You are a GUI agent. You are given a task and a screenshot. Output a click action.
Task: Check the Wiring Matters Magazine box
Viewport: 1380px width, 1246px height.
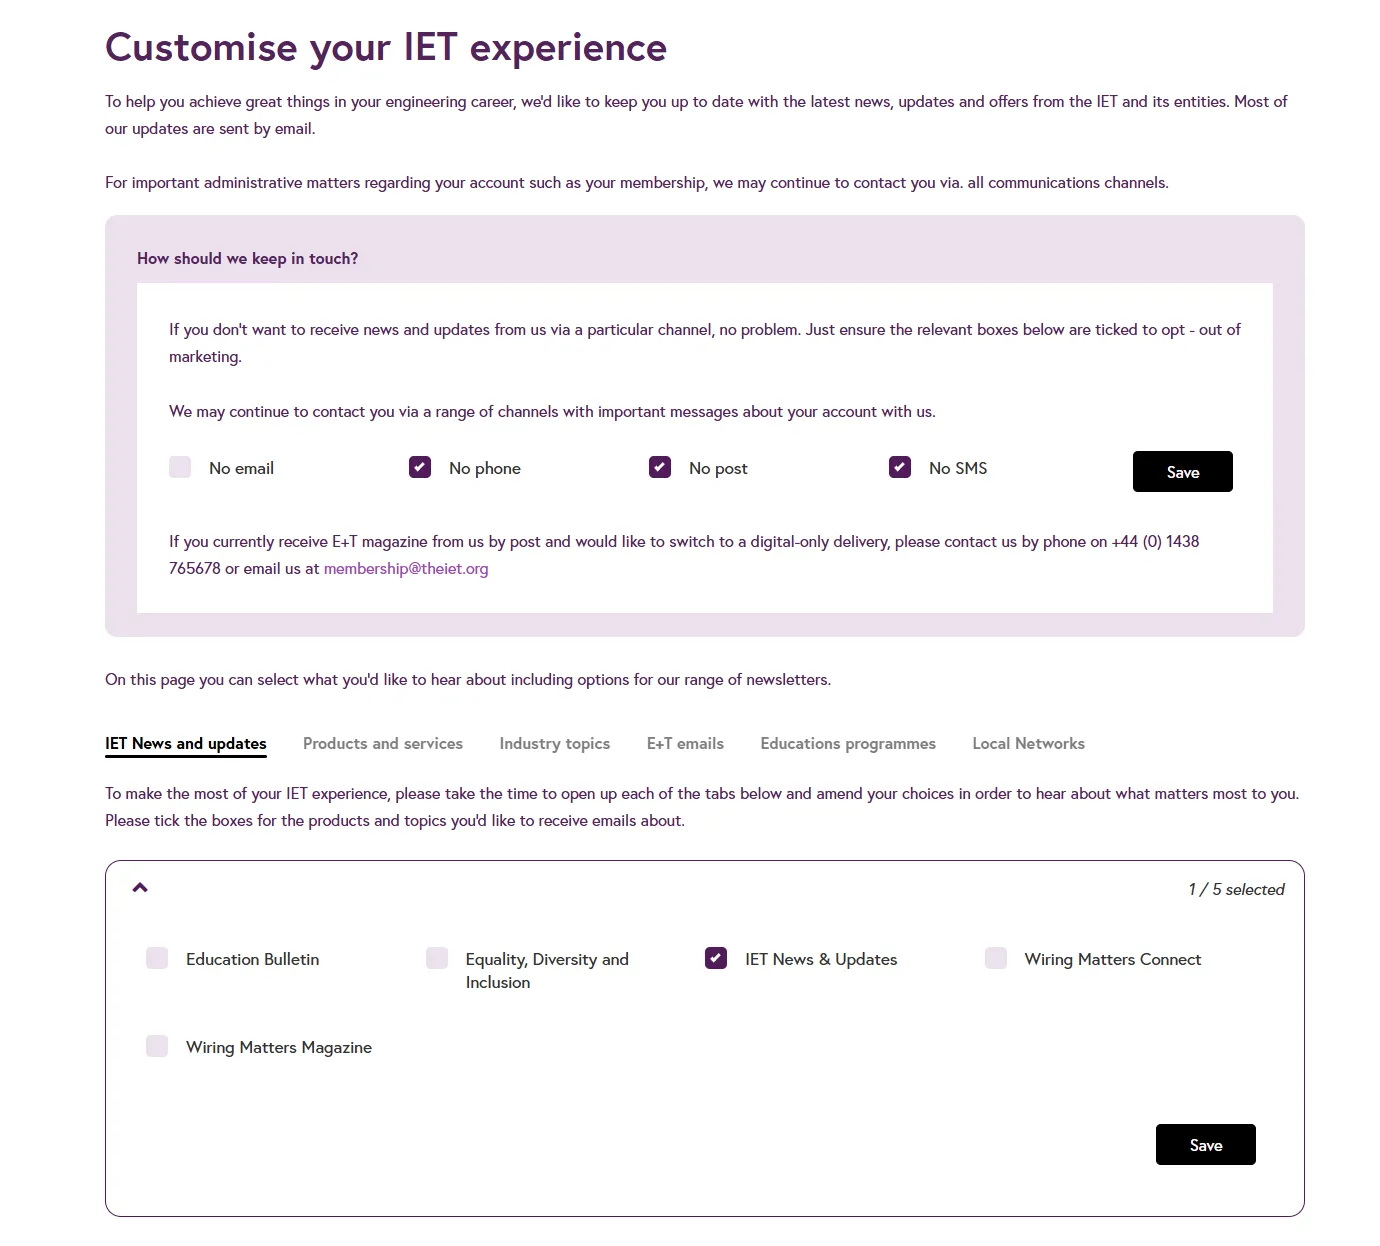pos(157,1046)
